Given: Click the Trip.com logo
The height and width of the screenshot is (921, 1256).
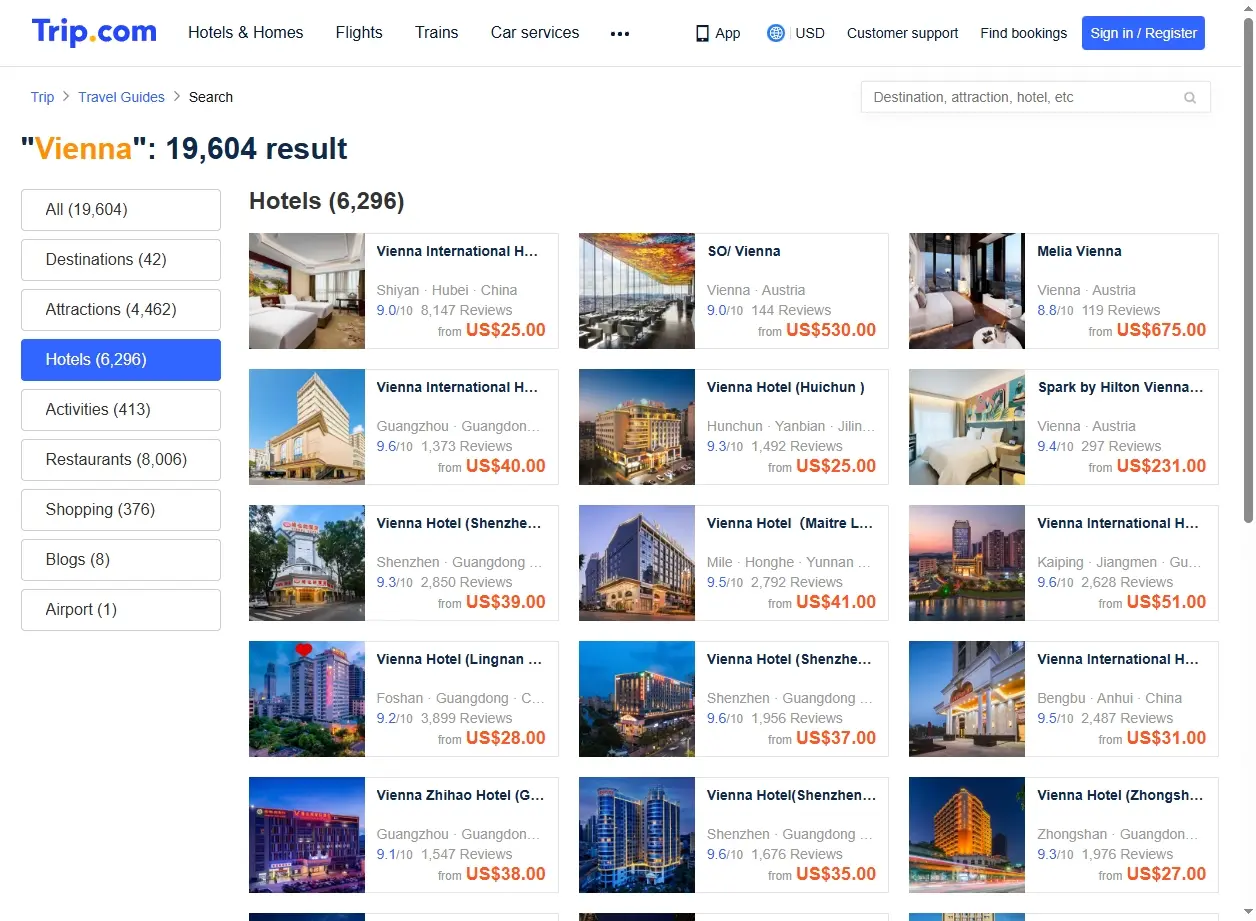Looking at the screenshot, I should tap(94, 32).
